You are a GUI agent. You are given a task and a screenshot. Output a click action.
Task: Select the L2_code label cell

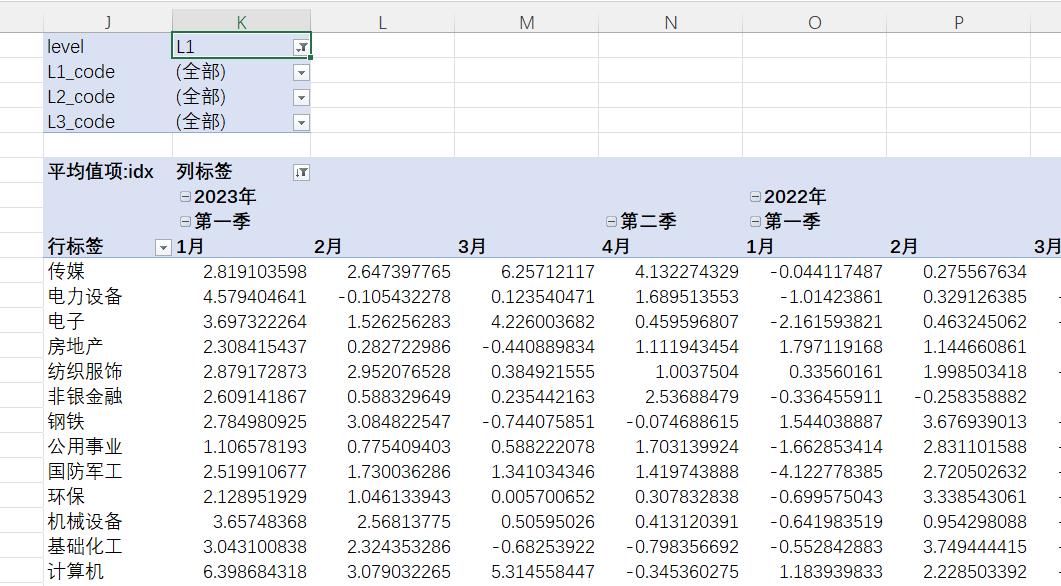tap(108, 97)
